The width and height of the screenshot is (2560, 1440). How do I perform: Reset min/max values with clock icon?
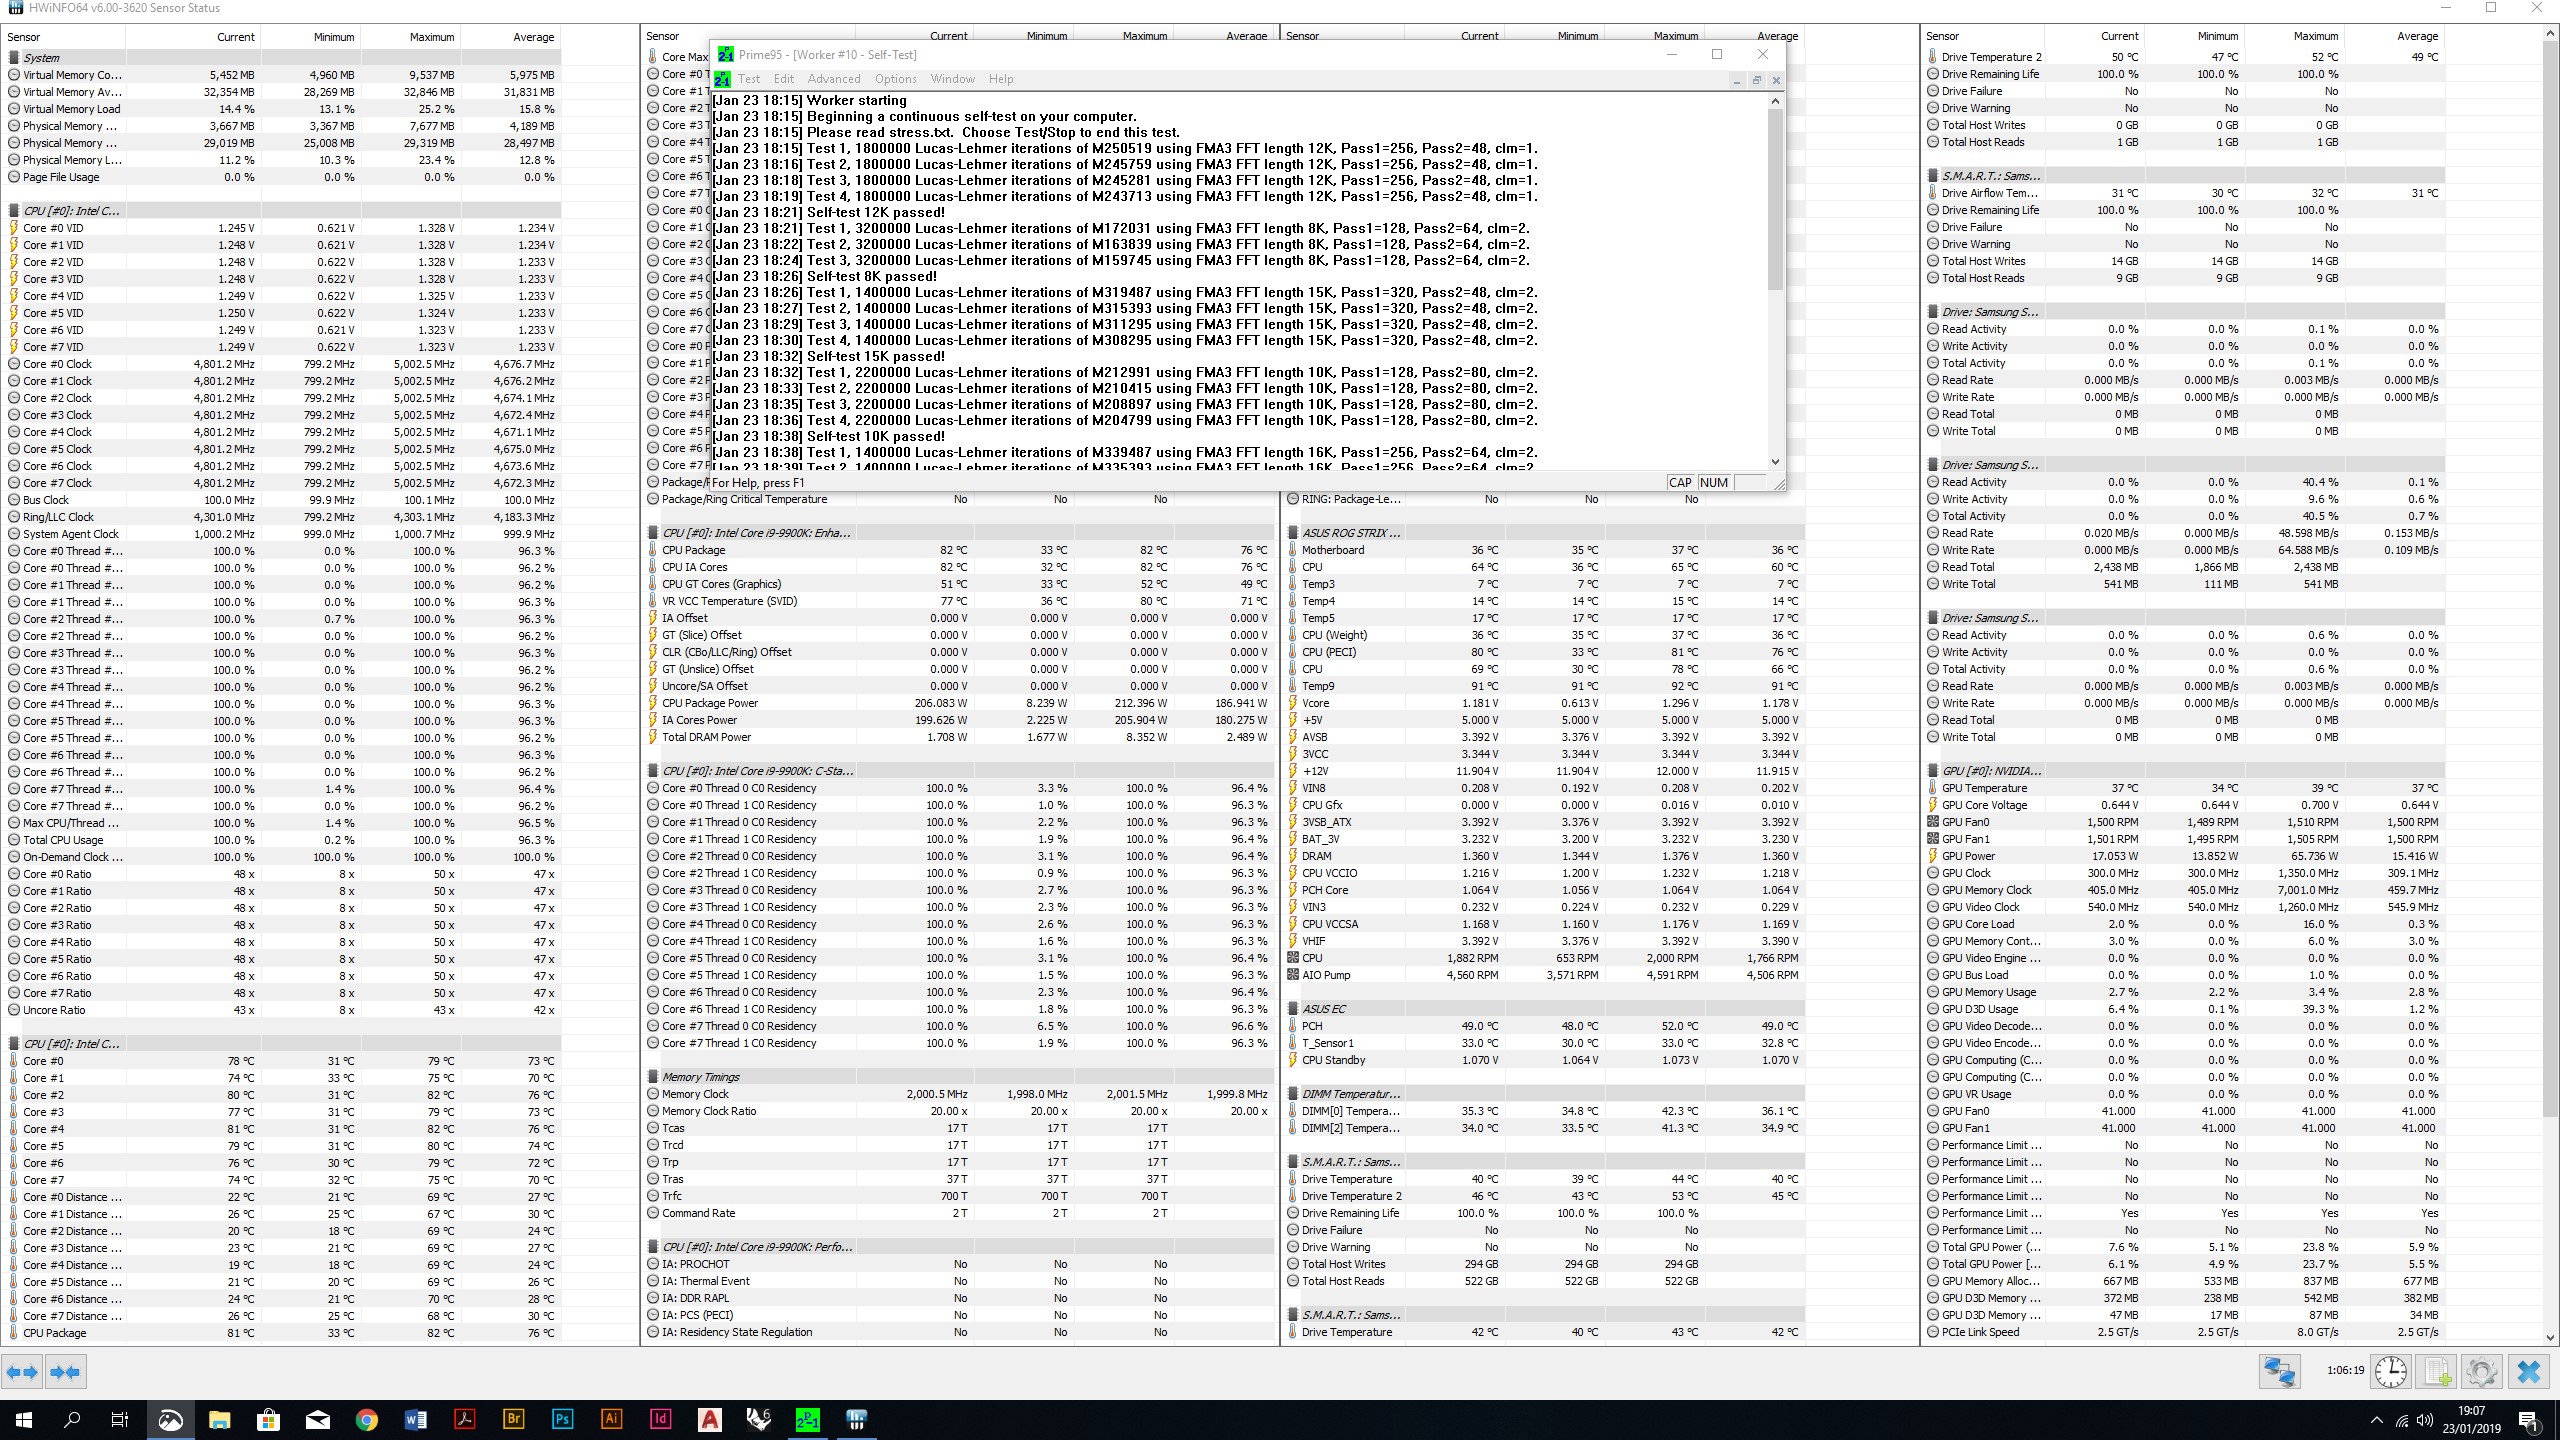[2391, 1372]
